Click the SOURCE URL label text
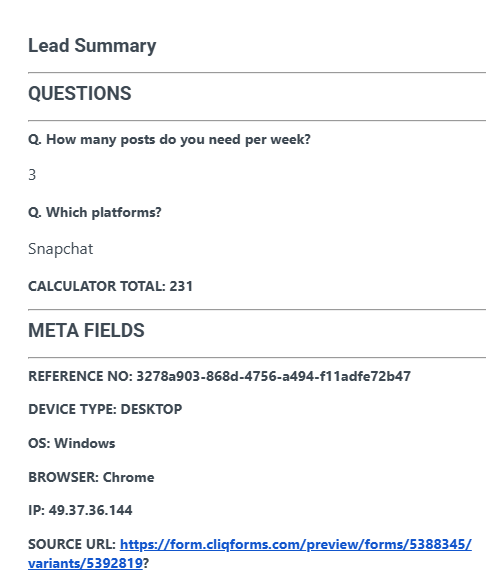486x583 pixels. click(x=72, y=545)
